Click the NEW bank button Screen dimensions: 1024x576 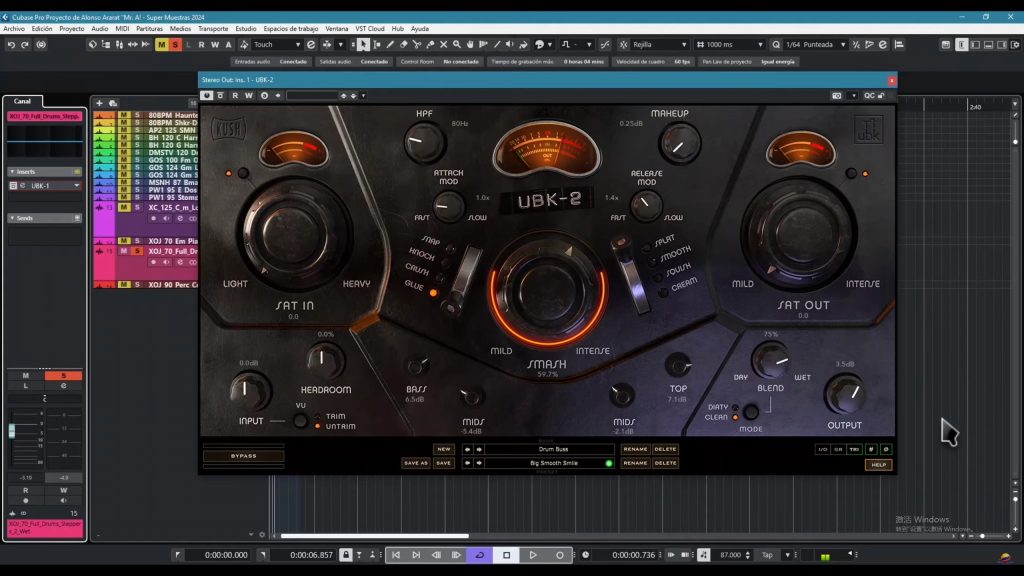pos(443,449)
